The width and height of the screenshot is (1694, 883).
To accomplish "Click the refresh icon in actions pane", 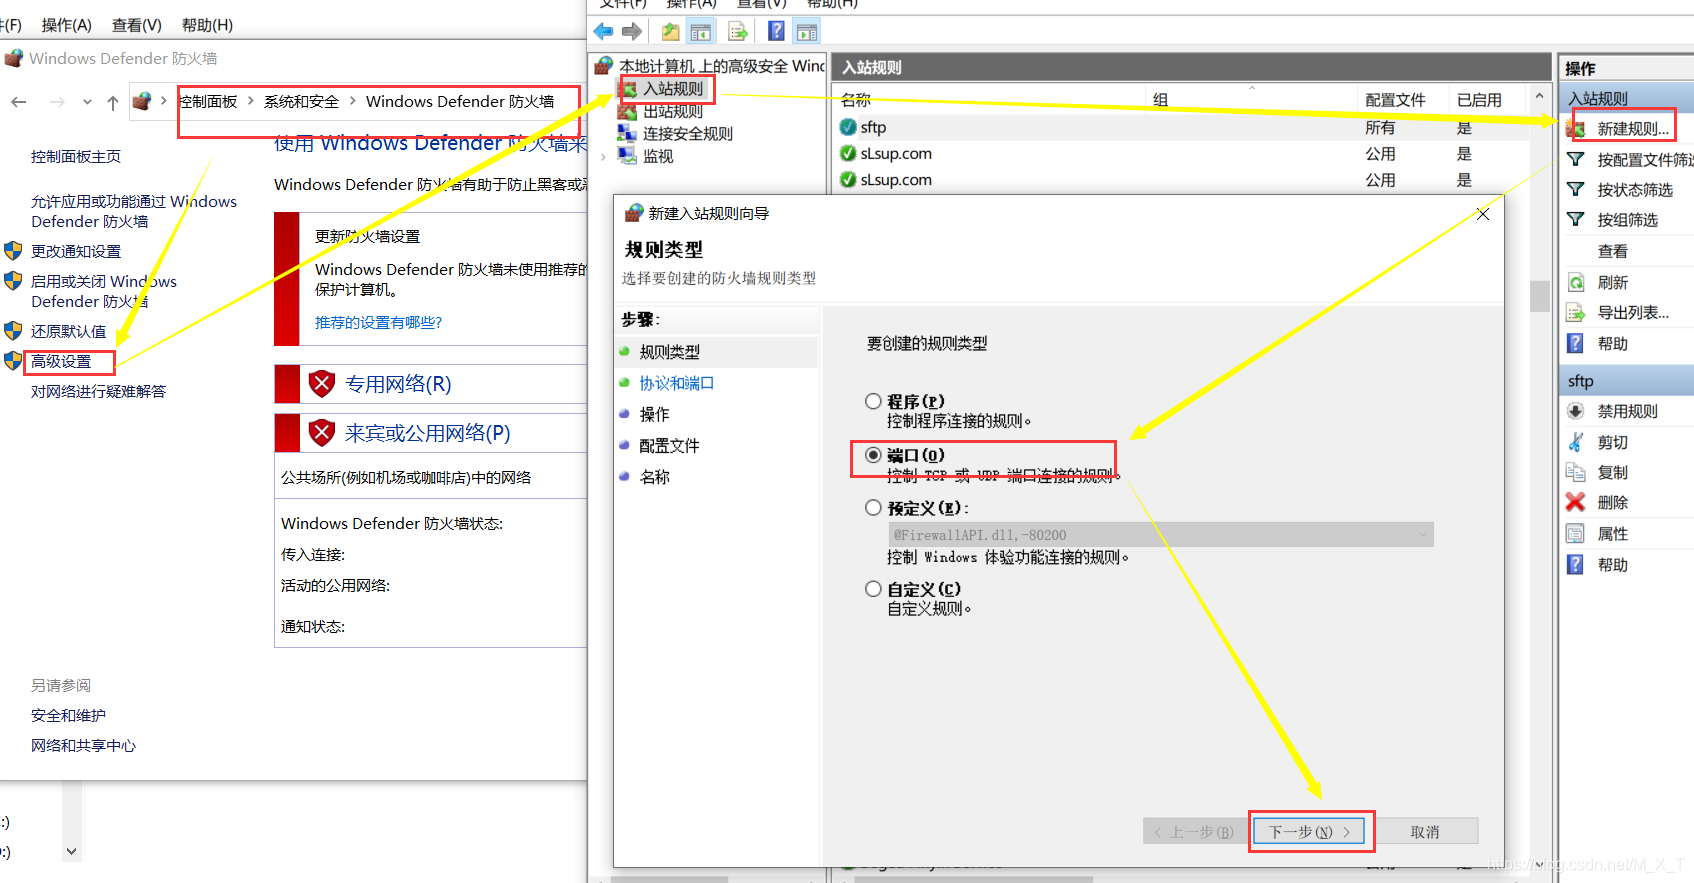I will point(1575,282).
